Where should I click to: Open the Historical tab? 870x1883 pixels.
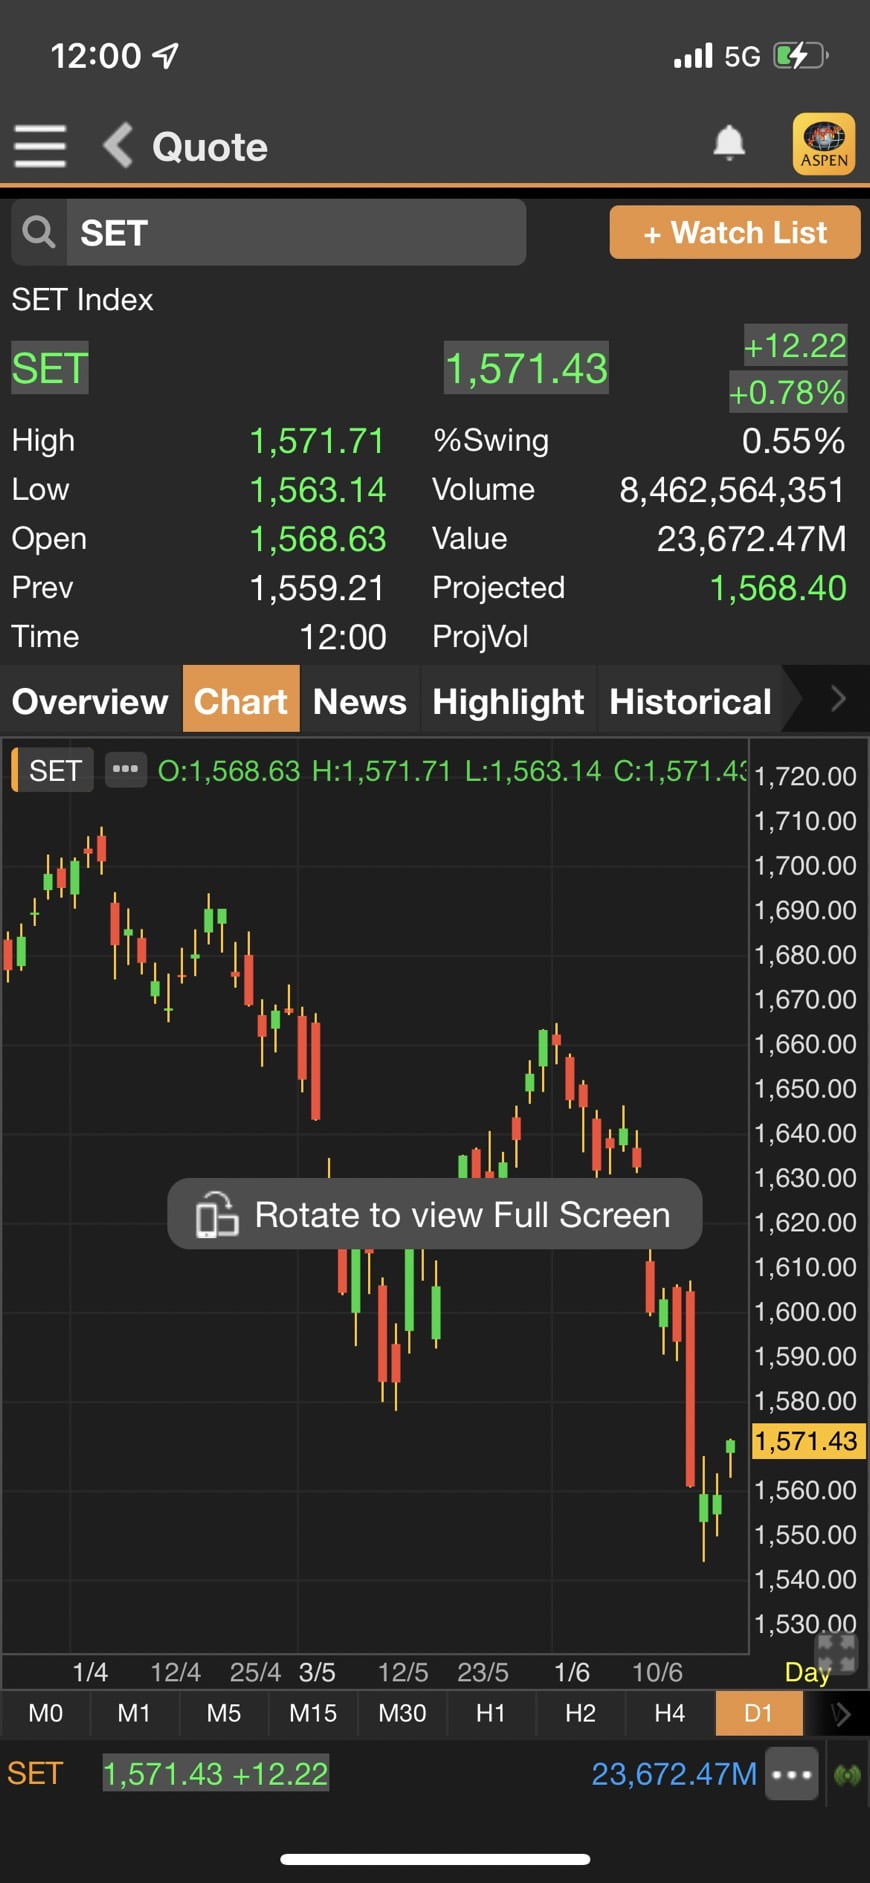tap(690, 701)
